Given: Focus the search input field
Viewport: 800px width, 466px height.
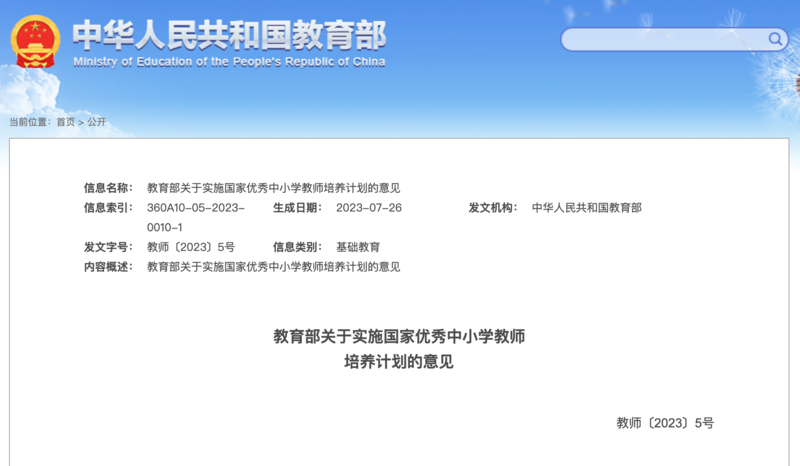Looking at the screenshot, I should (662, 40).
